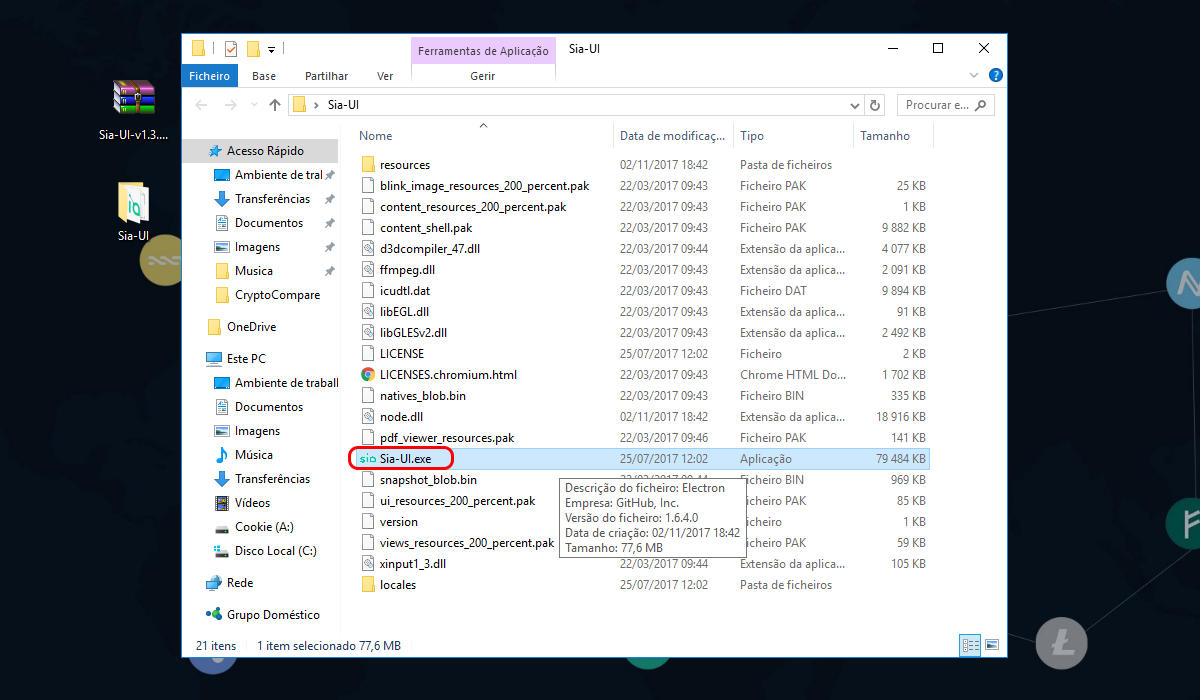Click the Forward navigation arrow
Screen dimensions: 1200x700
(230, 105)
